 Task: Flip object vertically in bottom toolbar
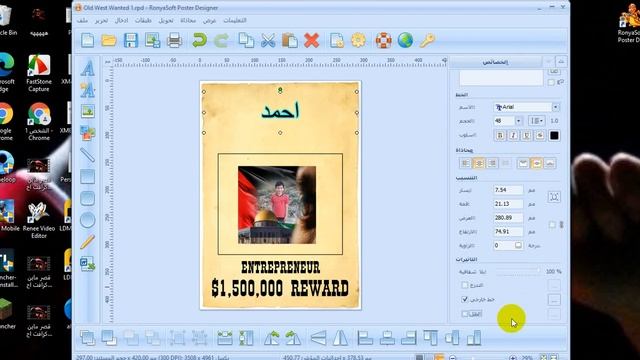point(318,338)
